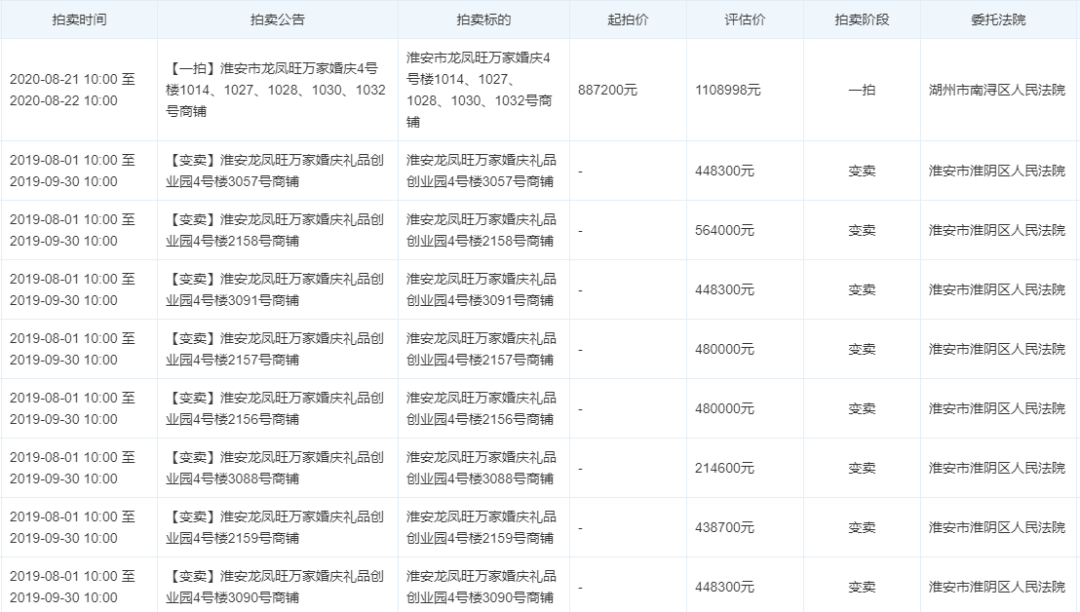This screenshot has width=1080, height=612.
Task: Click 淮安市淮阴区人民法院 in the 2158号商铺 row
Action: coord(997,231)
